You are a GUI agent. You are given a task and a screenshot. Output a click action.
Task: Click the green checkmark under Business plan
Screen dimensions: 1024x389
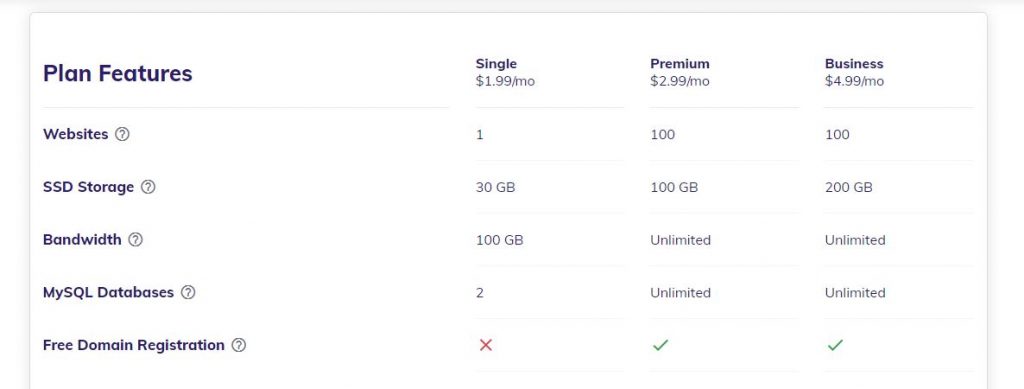835,345
